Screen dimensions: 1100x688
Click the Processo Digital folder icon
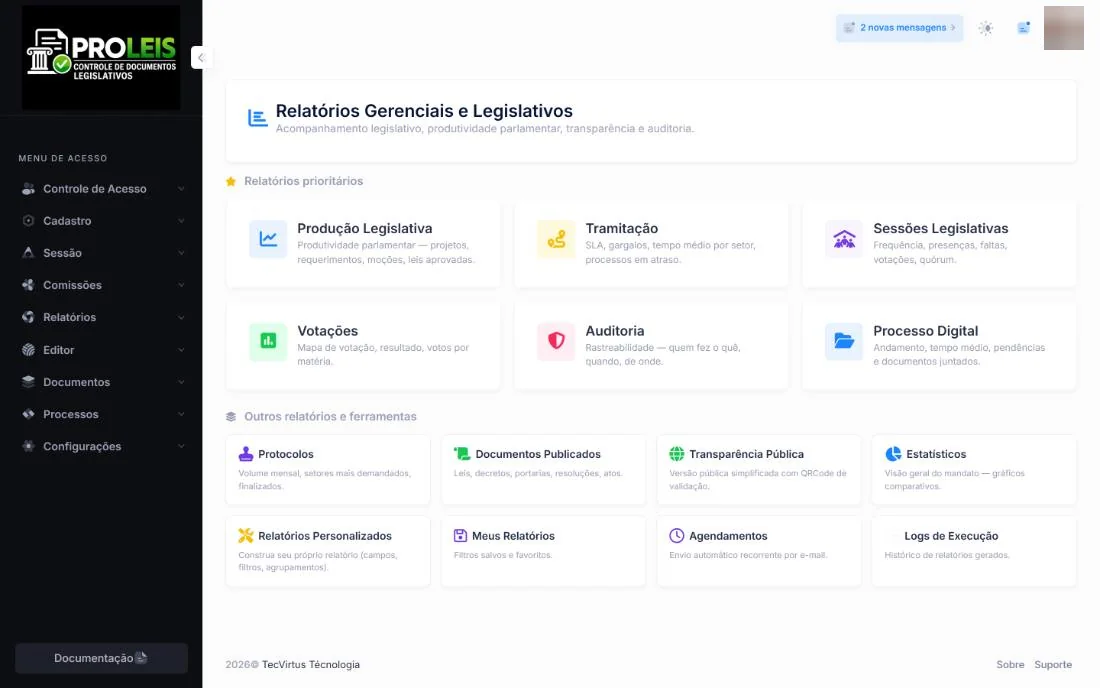(844, 342)
